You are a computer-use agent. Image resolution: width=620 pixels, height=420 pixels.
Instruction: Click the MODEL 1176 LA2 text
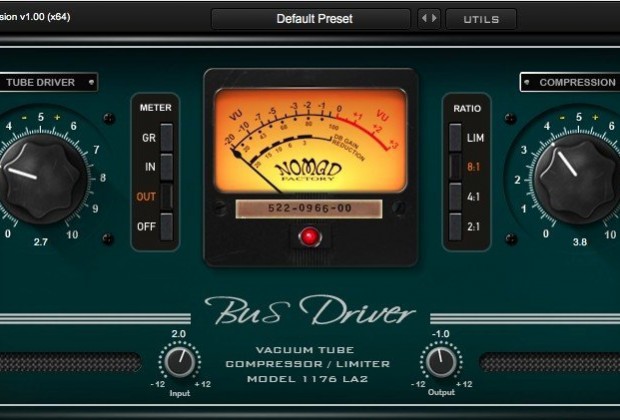[308, 379]
